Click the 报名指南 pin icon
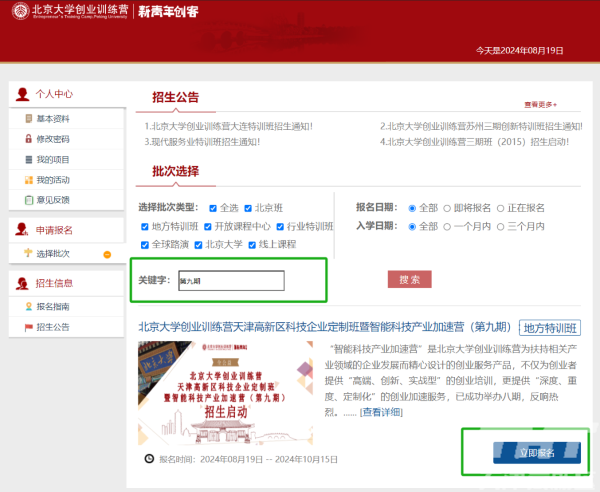Screen dimensions: 600x492 (28, 306)
